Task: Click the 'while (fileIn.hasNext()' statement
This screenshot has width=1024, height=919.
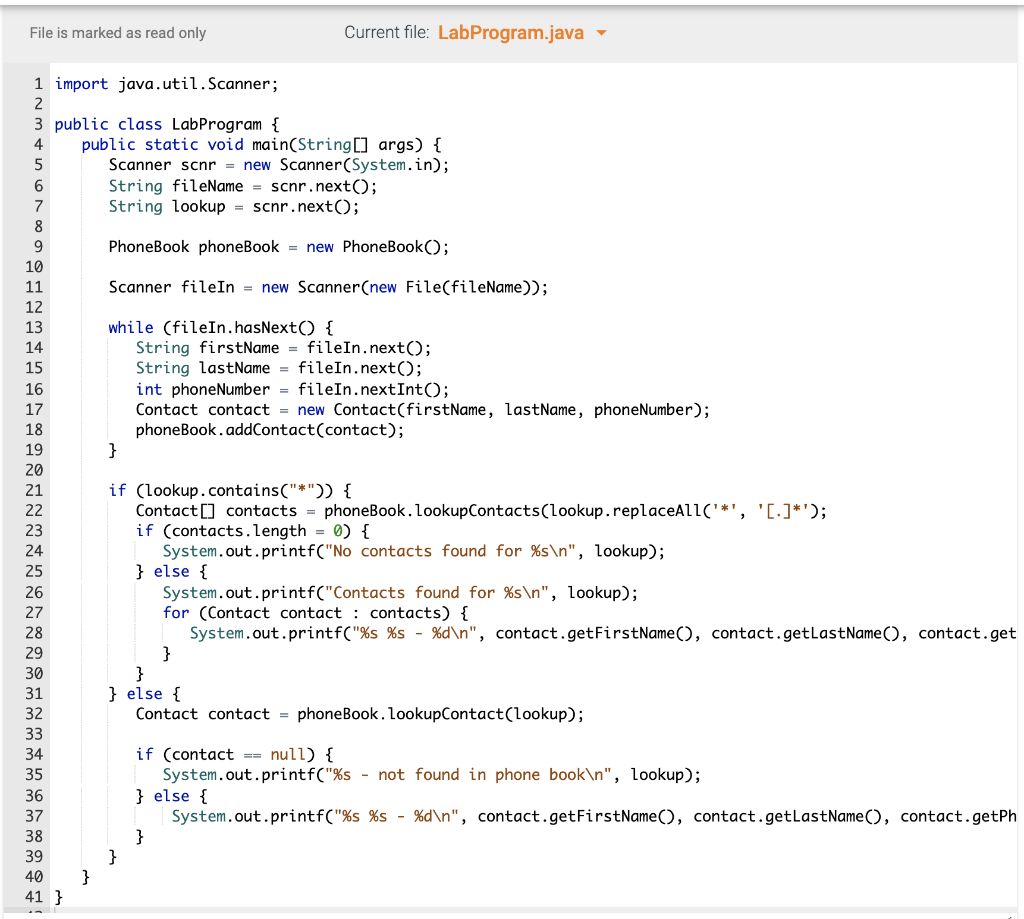Action: tap(221, 328)
